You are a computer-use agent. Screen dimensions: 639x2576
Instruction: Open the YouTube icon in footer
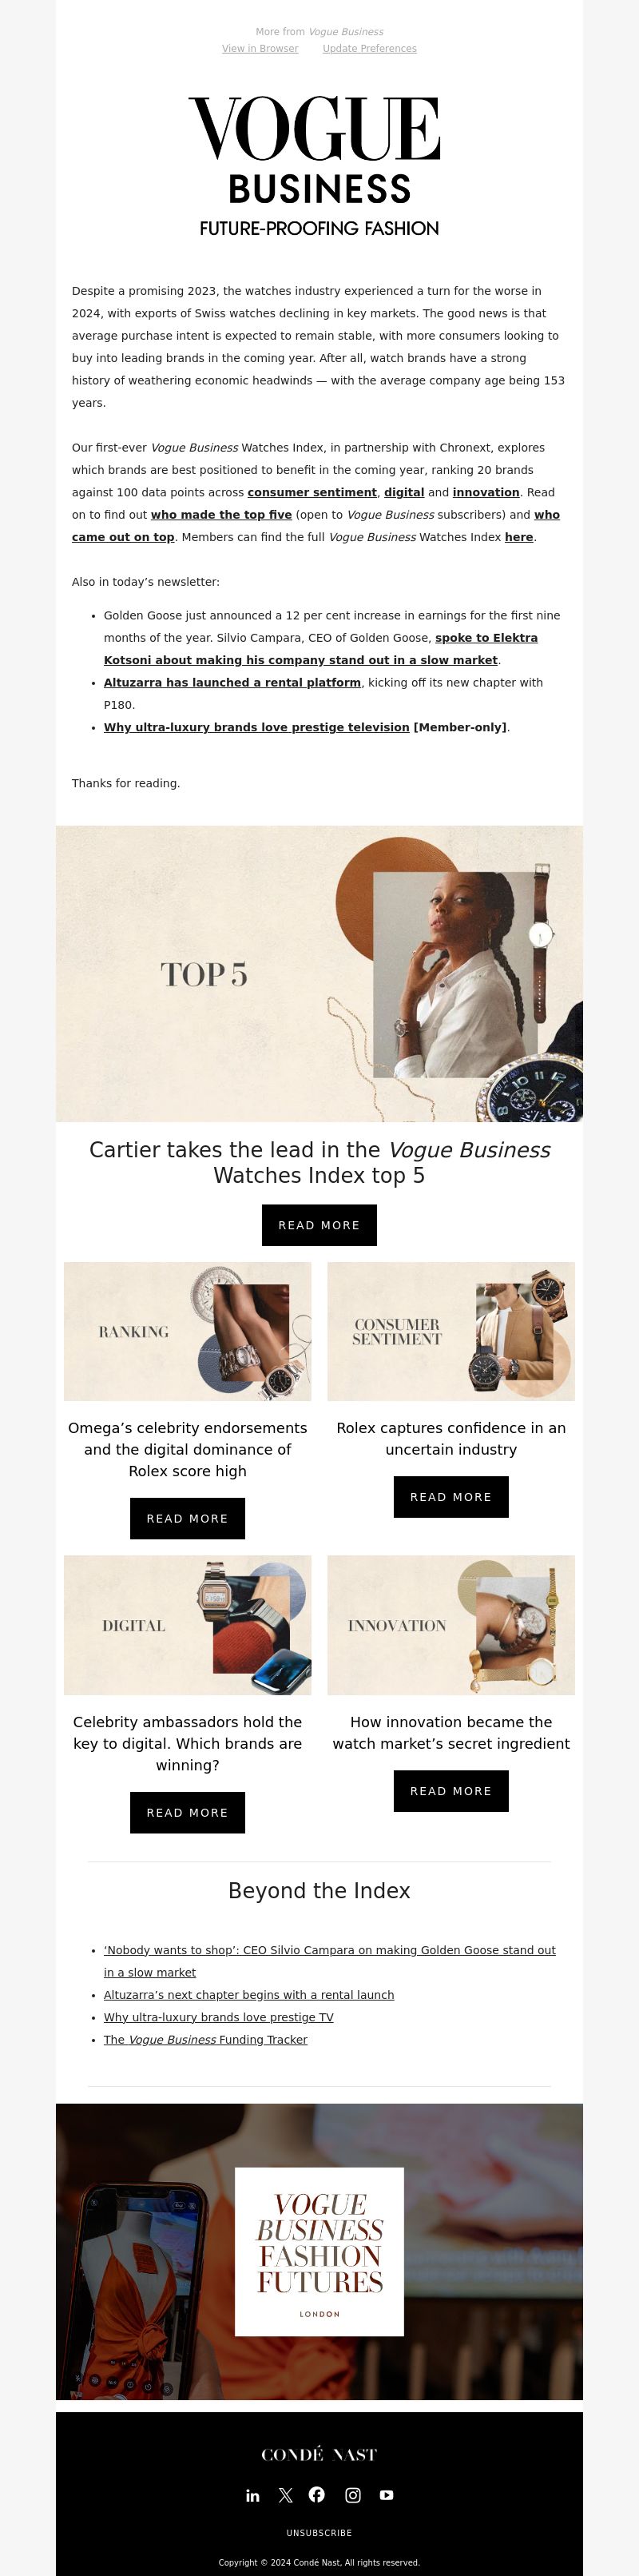point(387,2496)
